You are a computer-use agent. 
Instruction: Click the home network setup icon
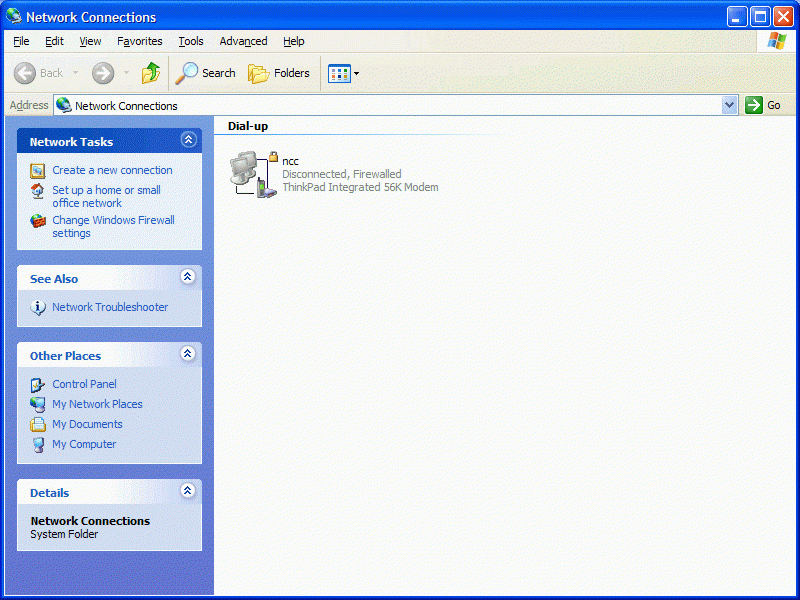38,191
